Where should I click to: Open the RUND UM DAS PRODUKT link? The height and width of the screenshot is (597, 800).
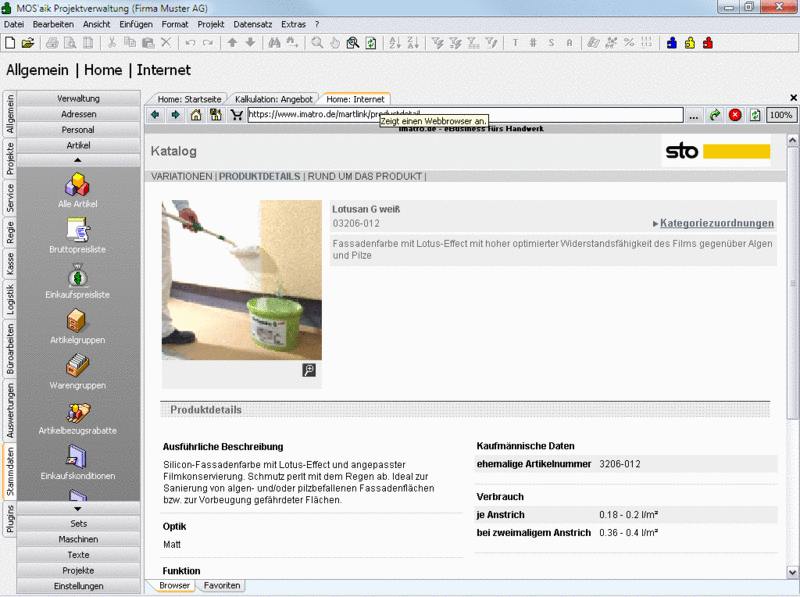(x=364, y=177)
